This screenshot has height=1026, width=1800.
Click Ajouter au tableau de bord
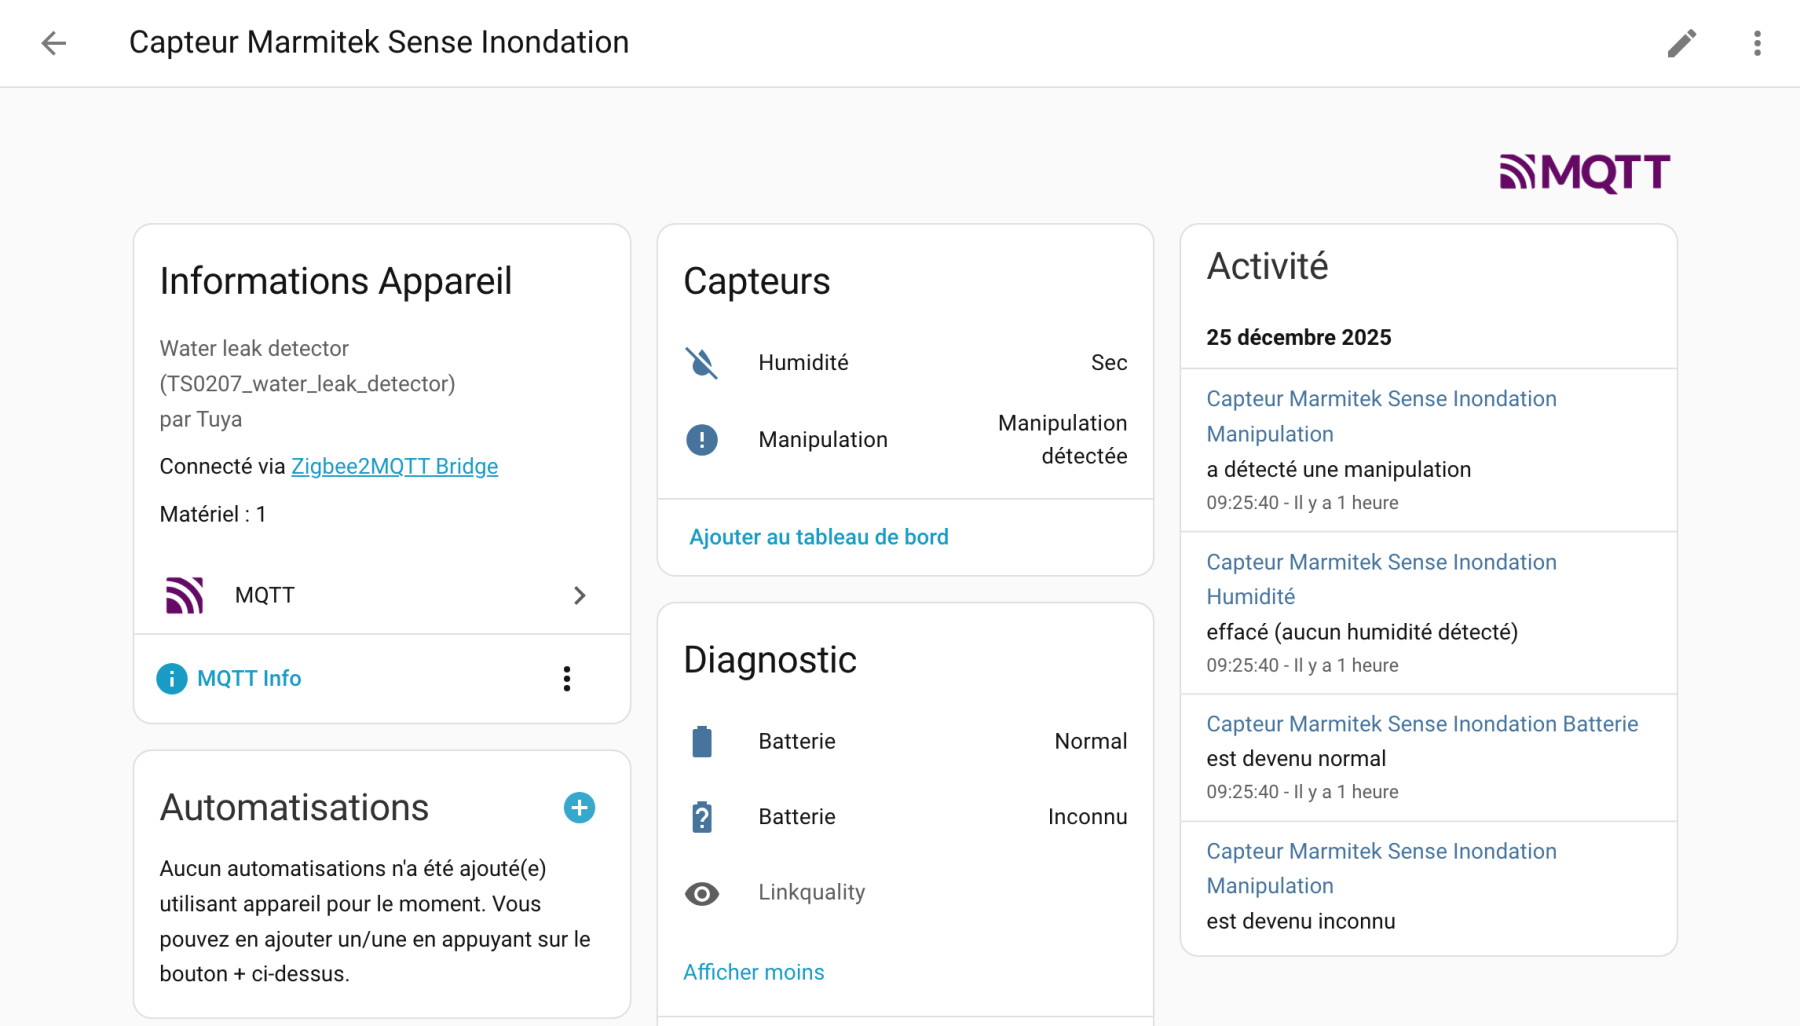click(818, 537)
